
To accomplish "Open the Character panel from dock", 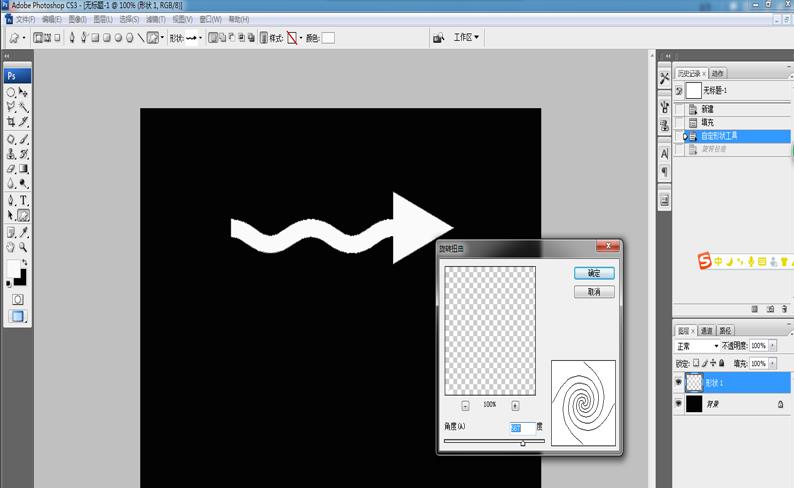I will (x=664, y=153).
